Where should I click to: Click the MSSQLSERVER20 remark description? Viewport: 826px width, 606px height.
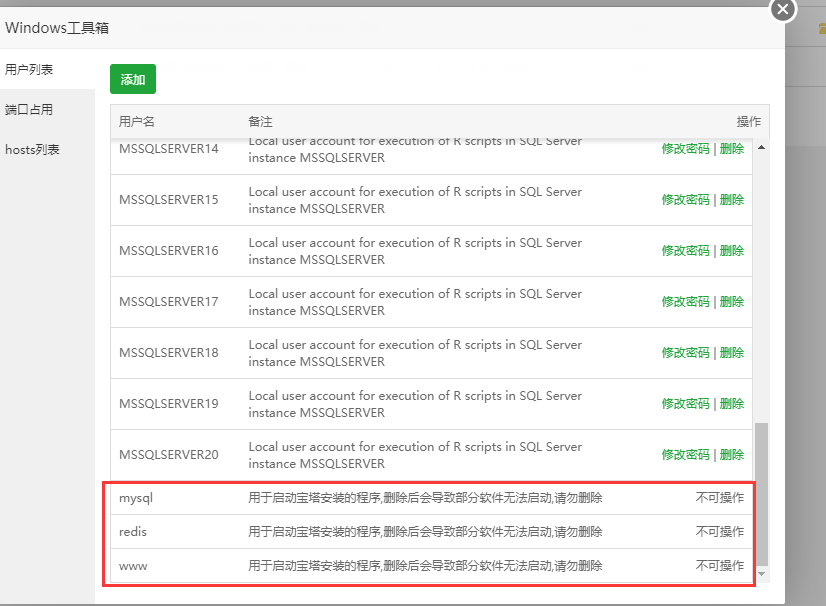pos(415,455)
